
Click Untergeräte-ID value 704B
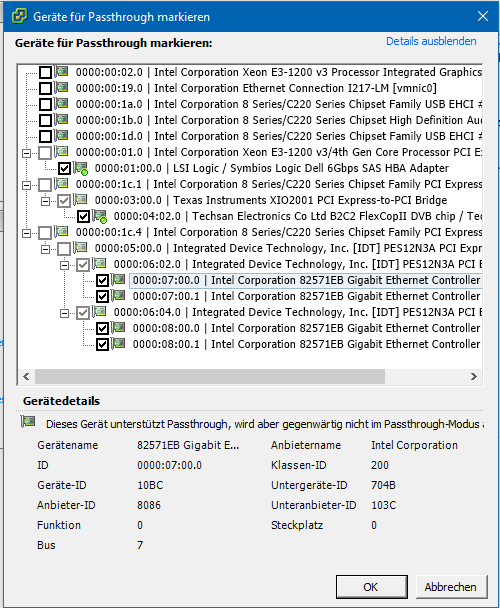click(x=383, y=485)
